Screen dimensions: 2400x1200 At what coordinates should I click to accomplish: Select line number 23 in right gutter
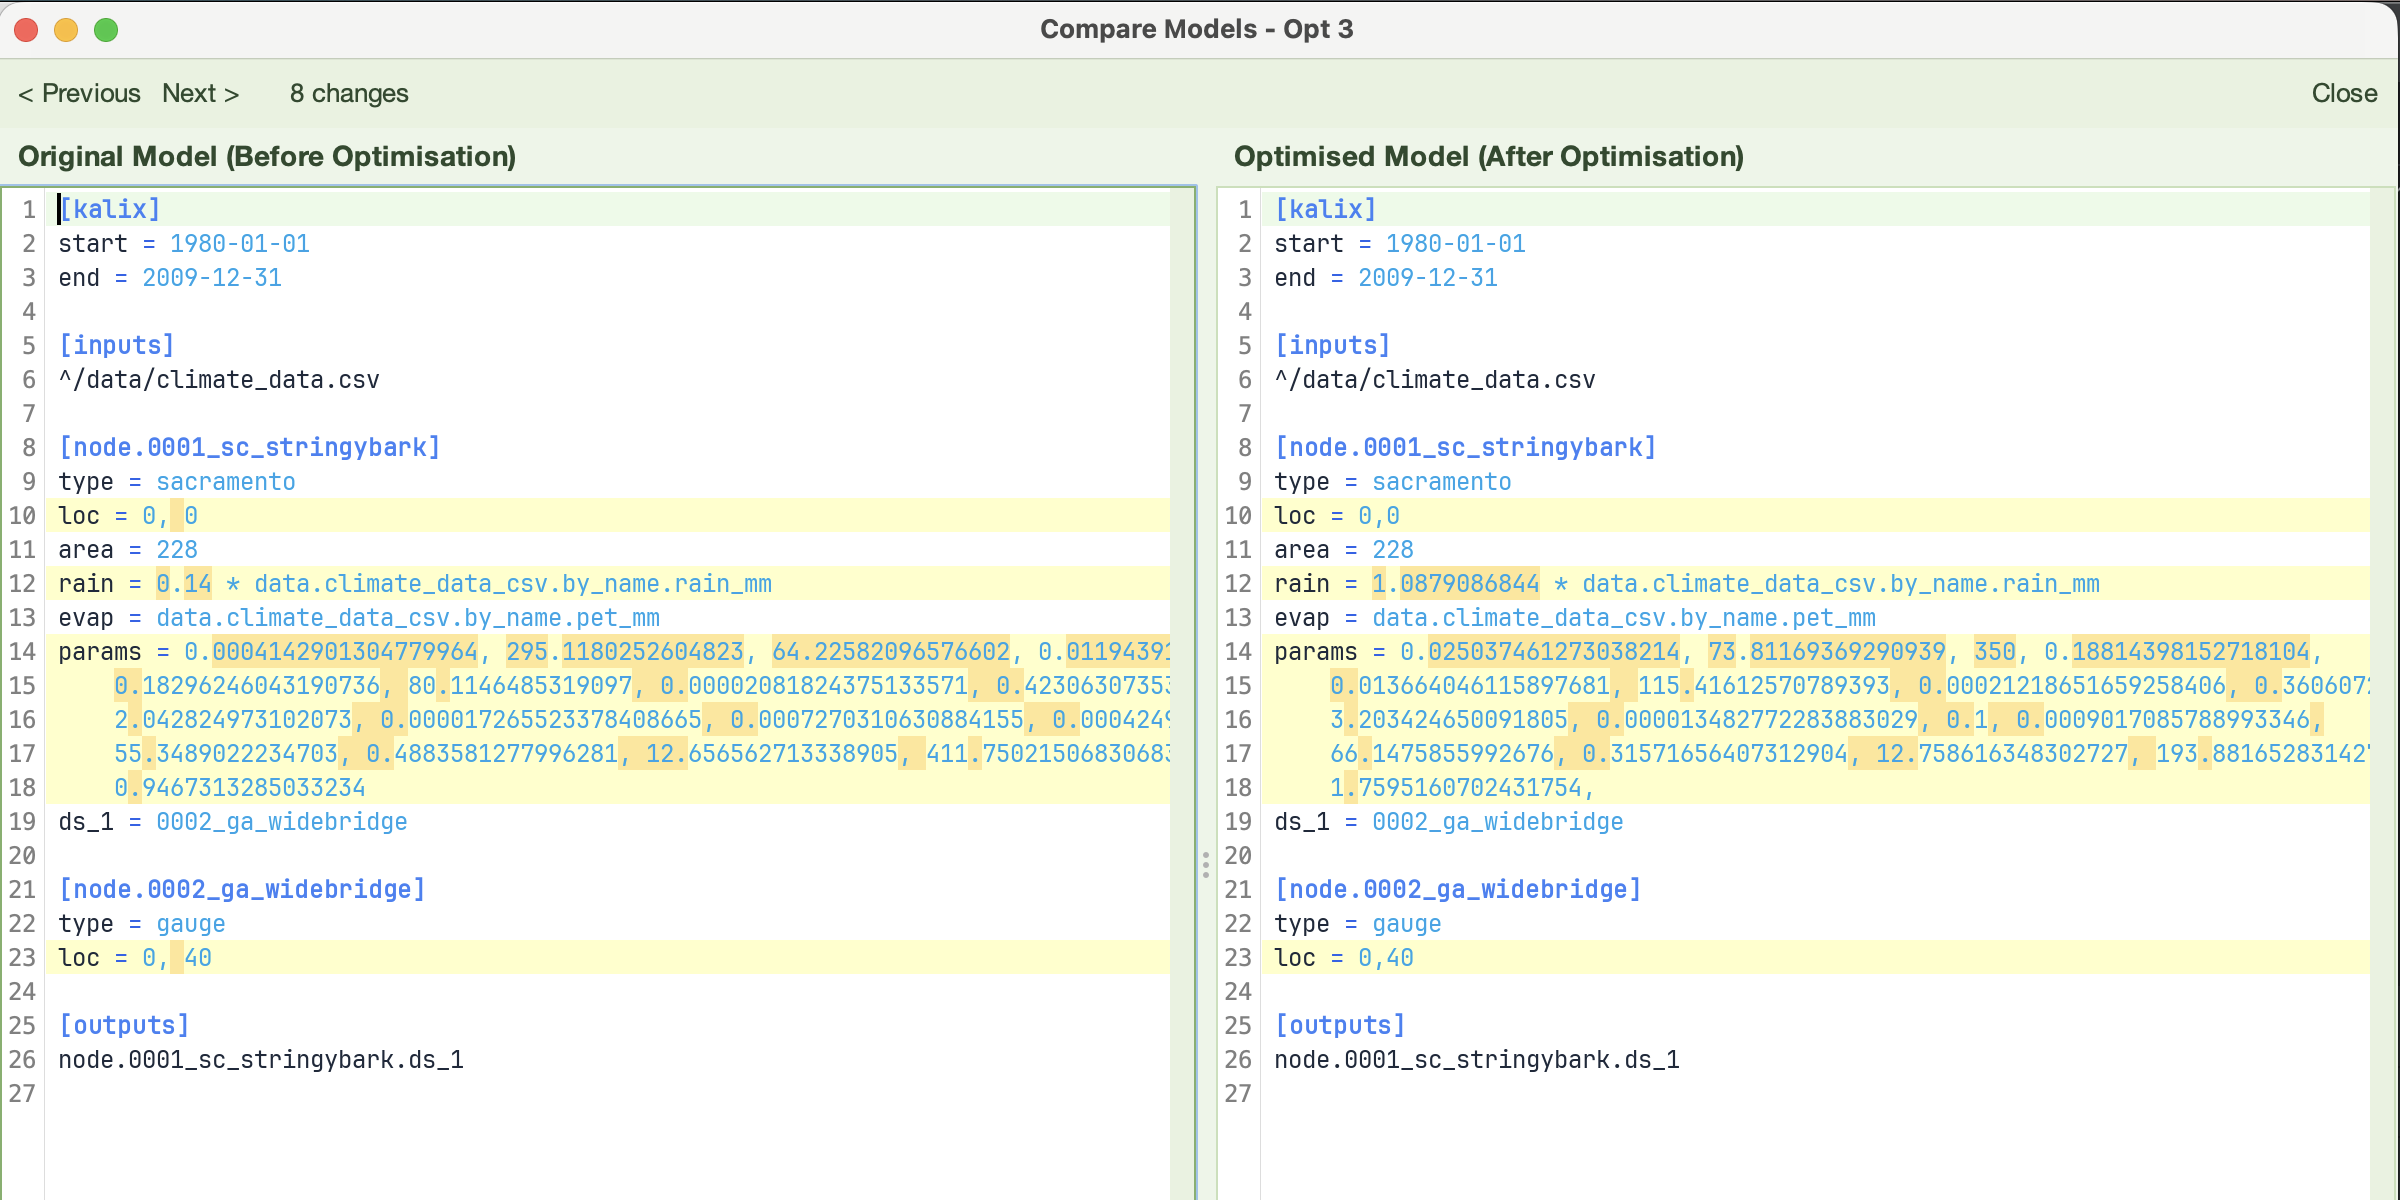pyautogui.click(x=1238, y=957)
